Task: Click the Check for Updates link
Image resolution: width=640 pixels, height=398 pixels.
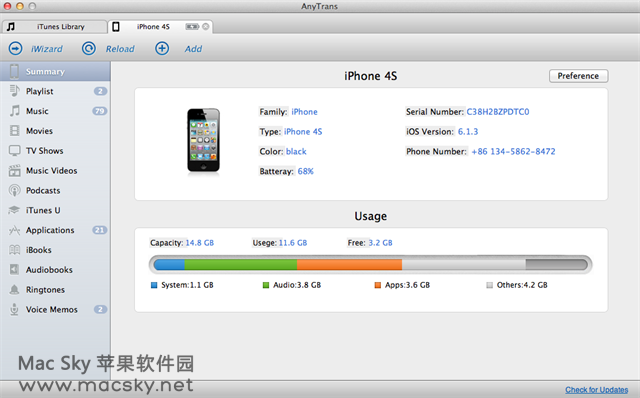Action: click(596, 390)
